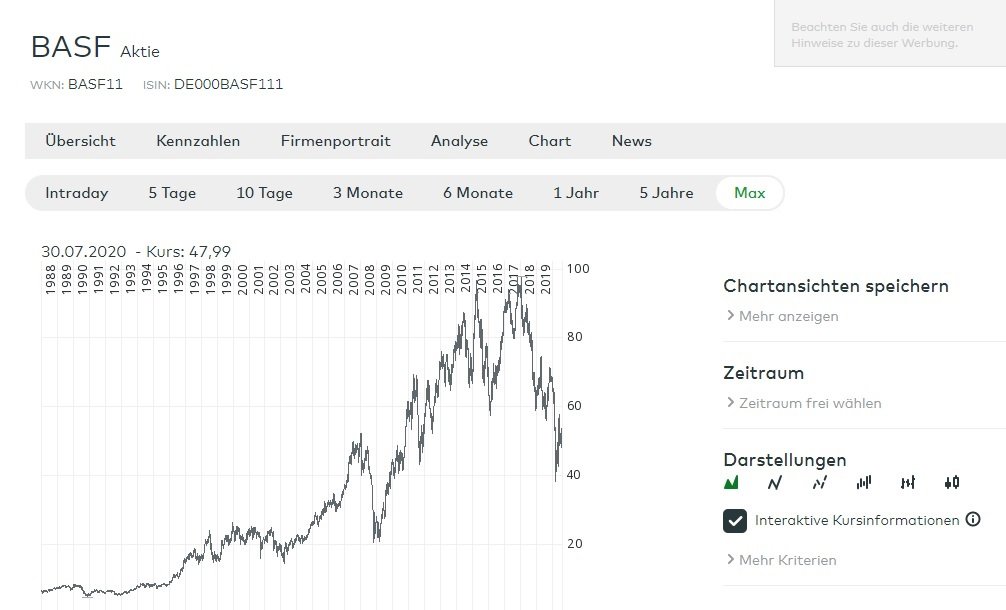Open info icon beside Interaktive Kursinformationen
This screenshot has height=610, width=1006.
[973, 520]
